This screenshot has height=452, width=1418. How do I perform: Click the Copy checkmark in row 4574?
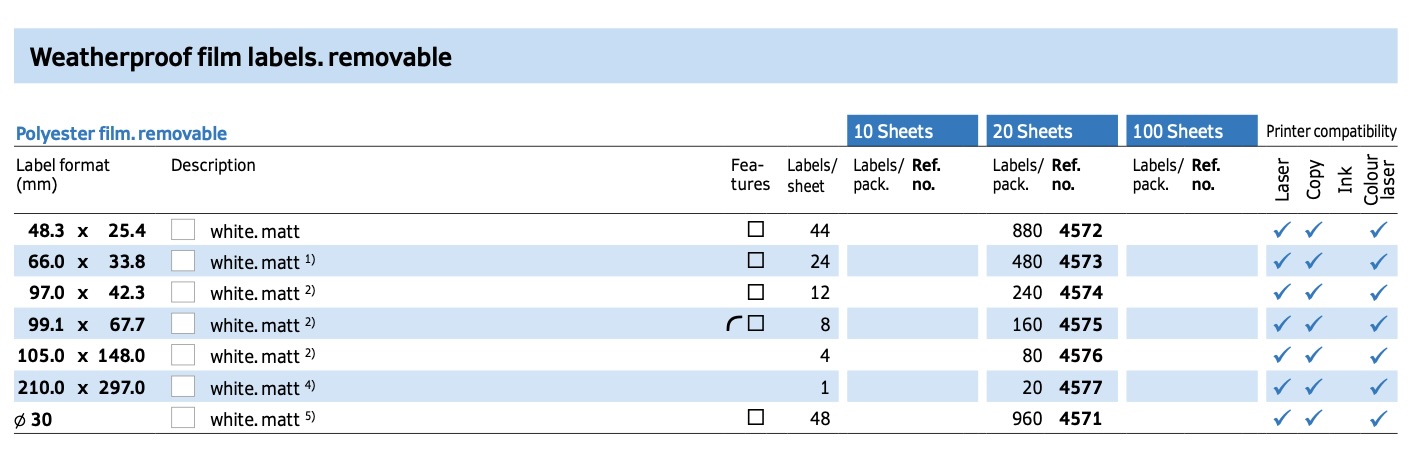tap(1314, 293)
